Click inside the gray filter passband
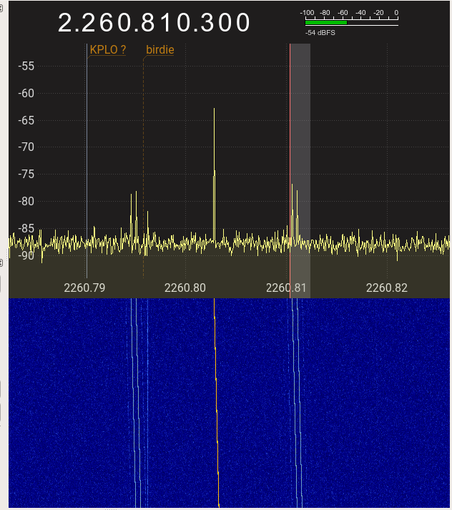452x510 pixels. pyautogui.click(x=301, y=133)
